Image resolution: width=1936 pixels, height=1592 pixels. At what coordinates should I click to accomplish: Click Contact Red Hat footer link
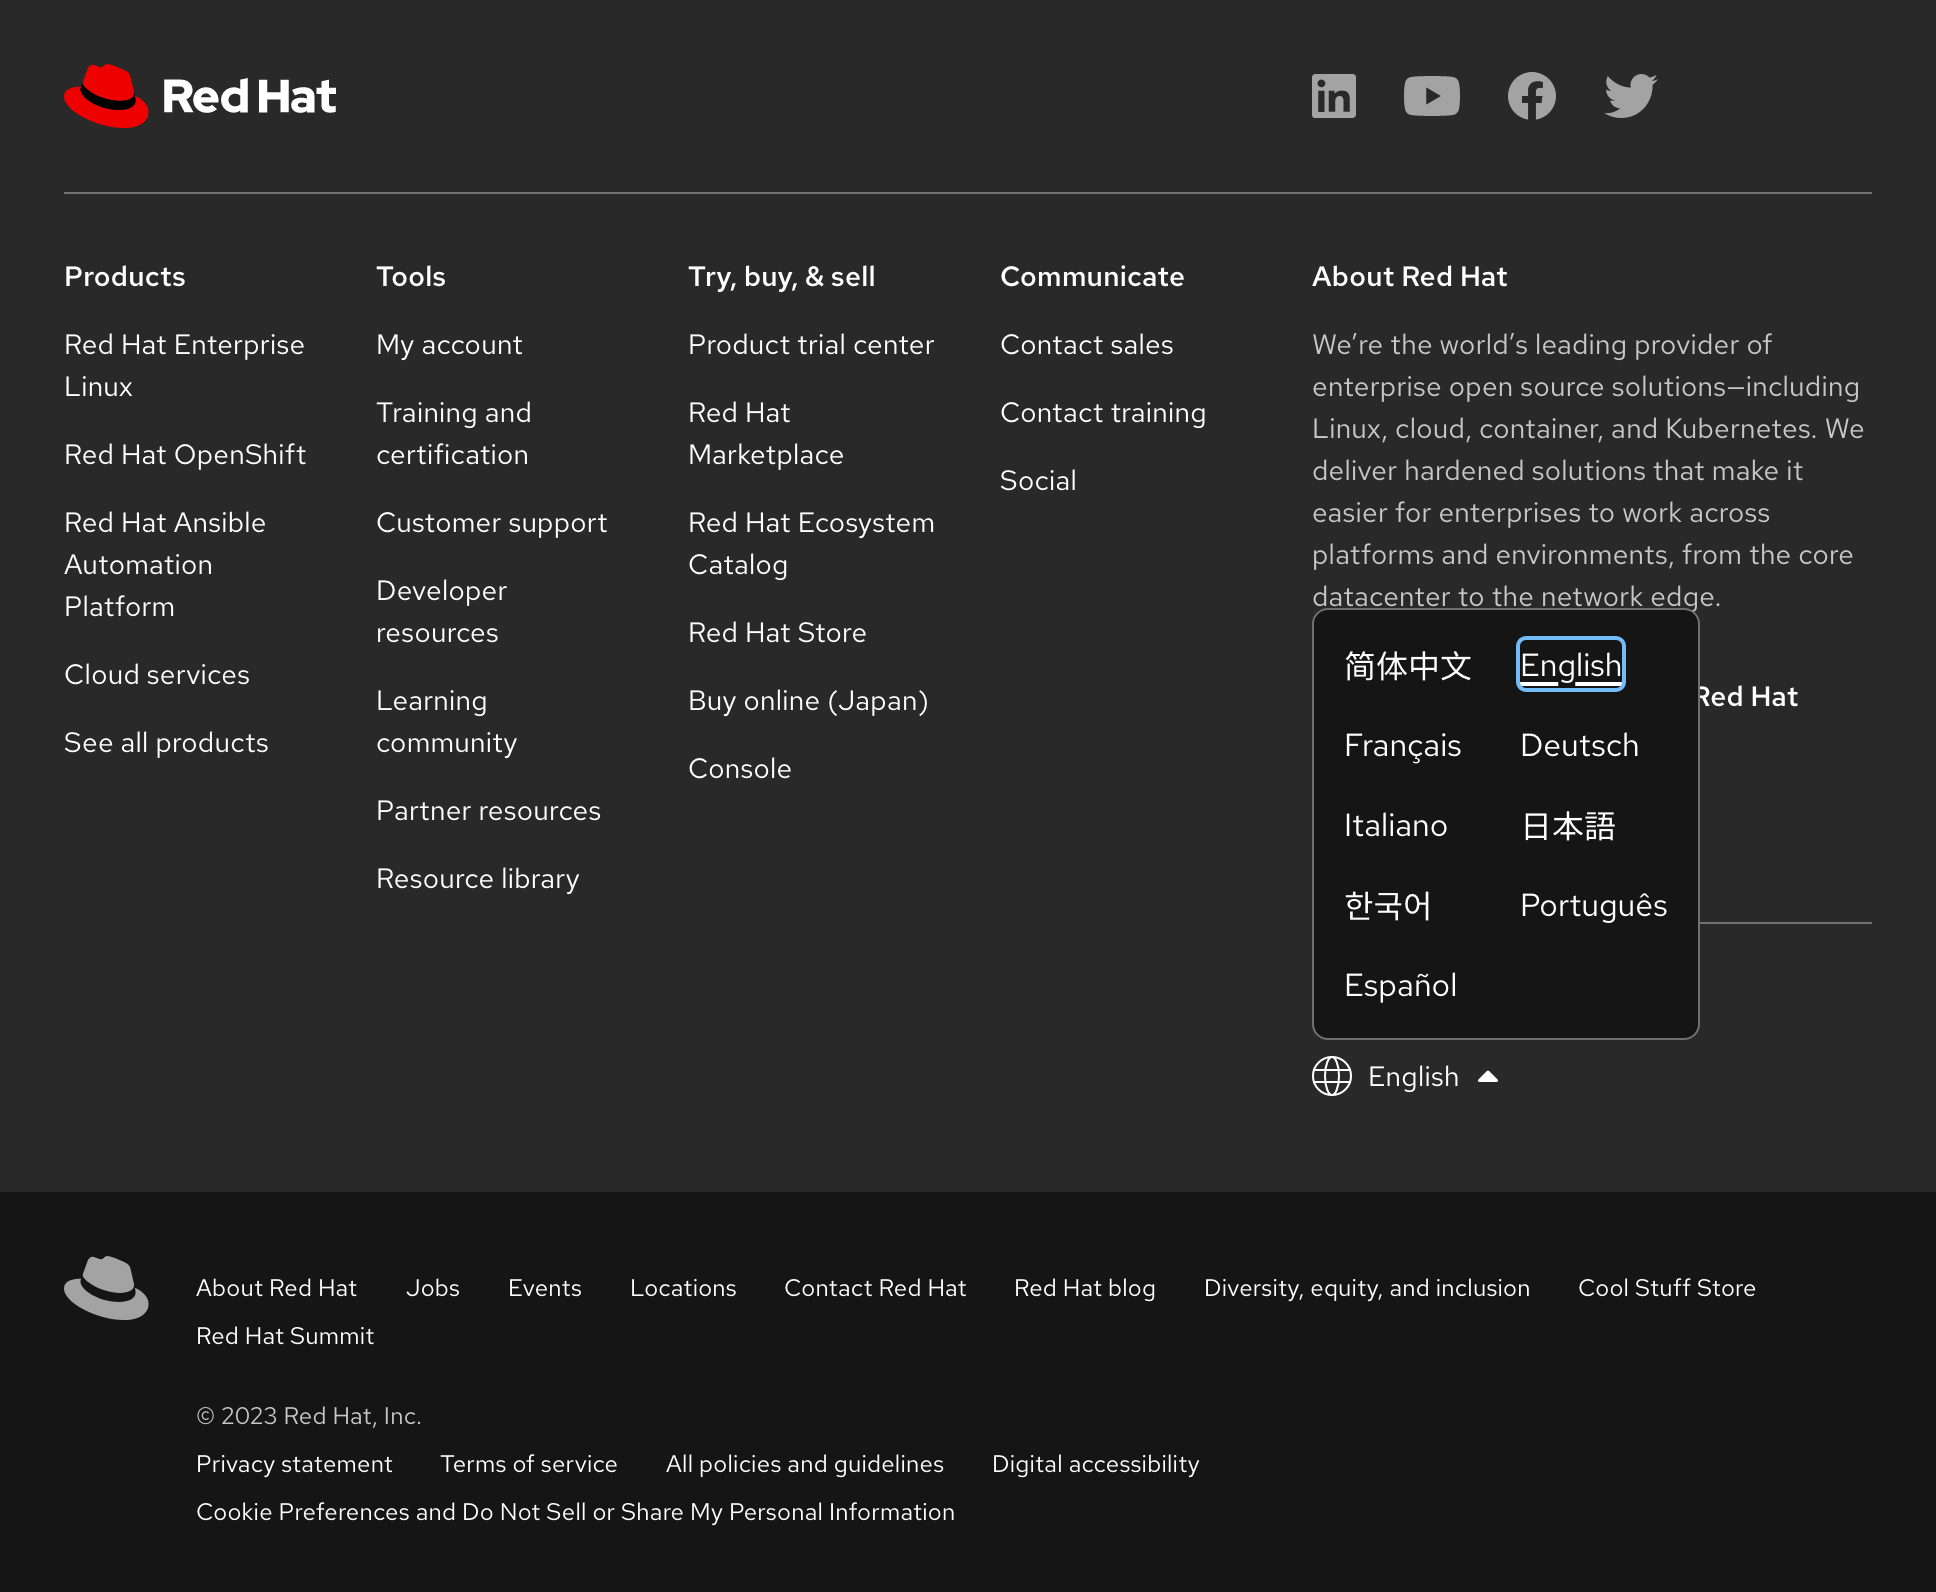click(x=875, y=1286)
